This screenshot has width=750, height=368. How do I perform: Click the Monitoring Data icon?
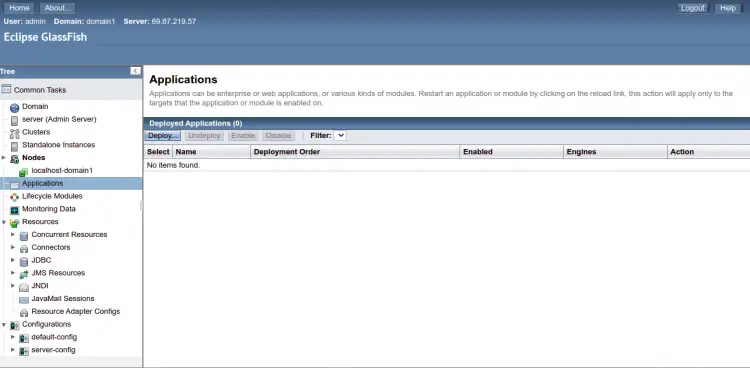tap(14, 210)
